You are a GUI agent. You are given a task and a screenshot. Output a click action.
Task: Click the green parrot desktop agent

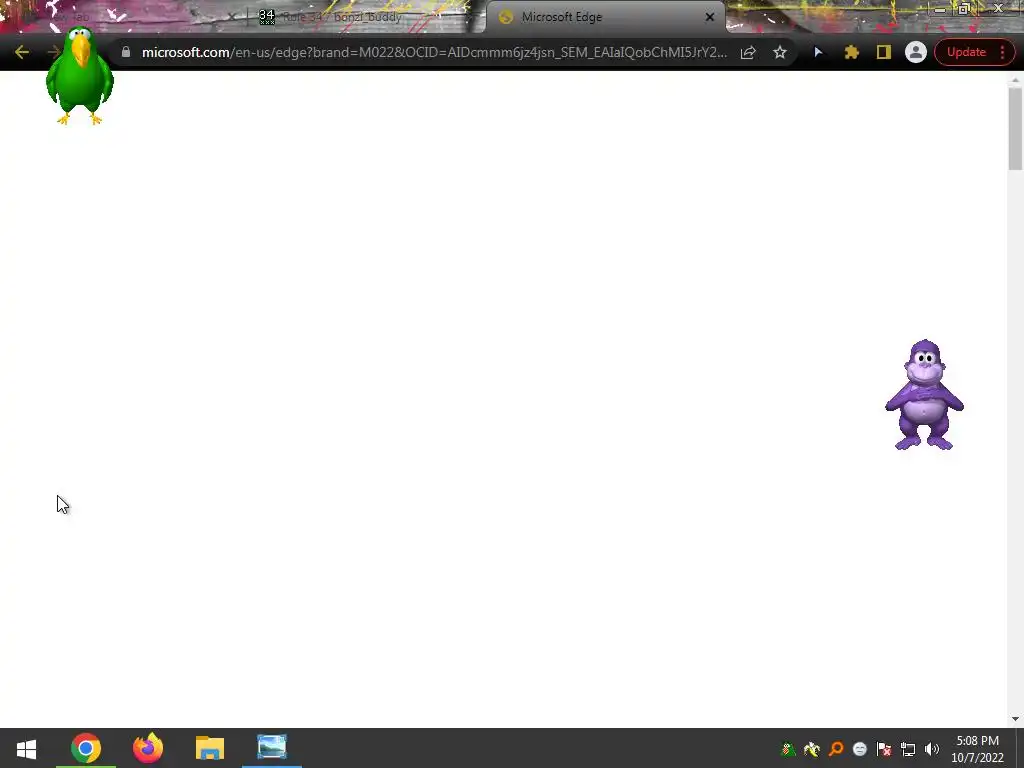pyautogui.click(x=80, y=76)
